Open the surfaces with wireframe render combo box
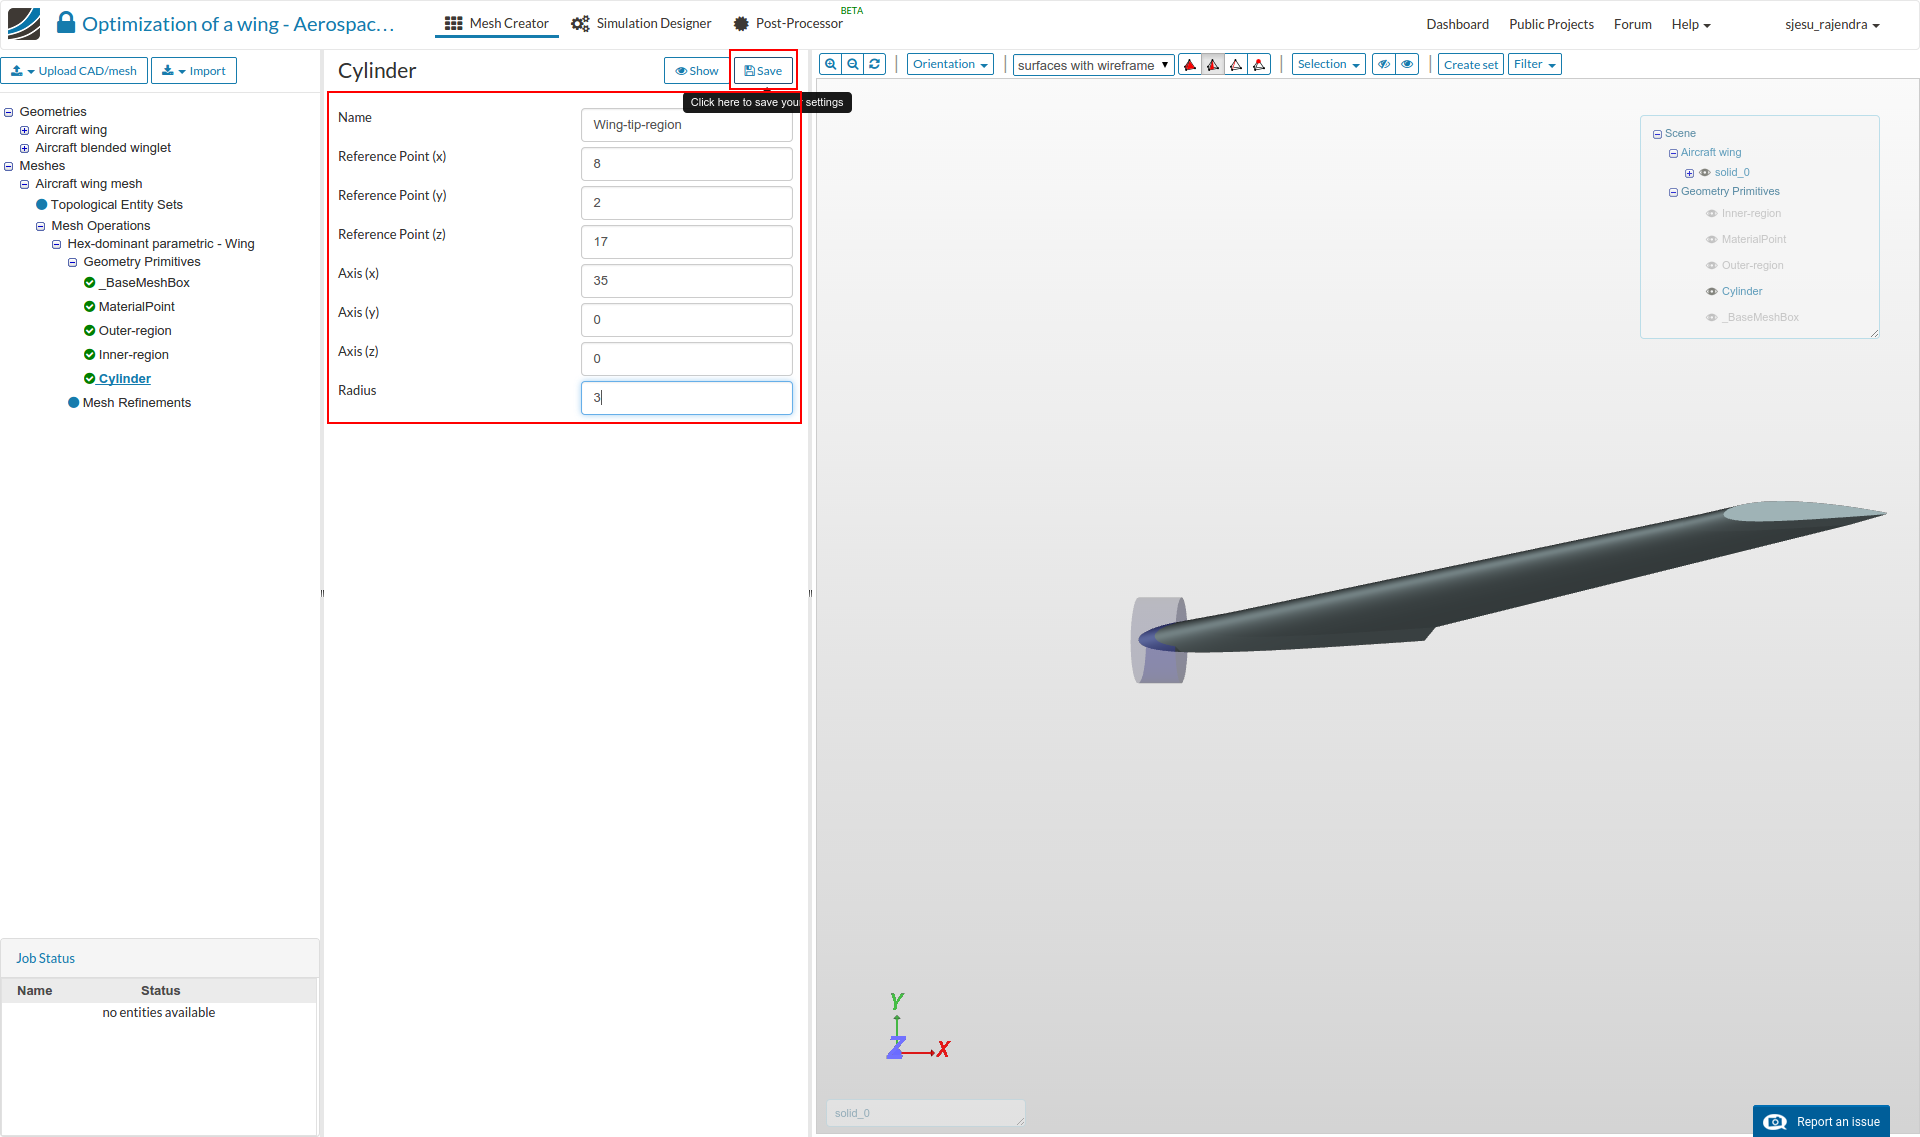 pyautogui.click(x=1093, y=66)
